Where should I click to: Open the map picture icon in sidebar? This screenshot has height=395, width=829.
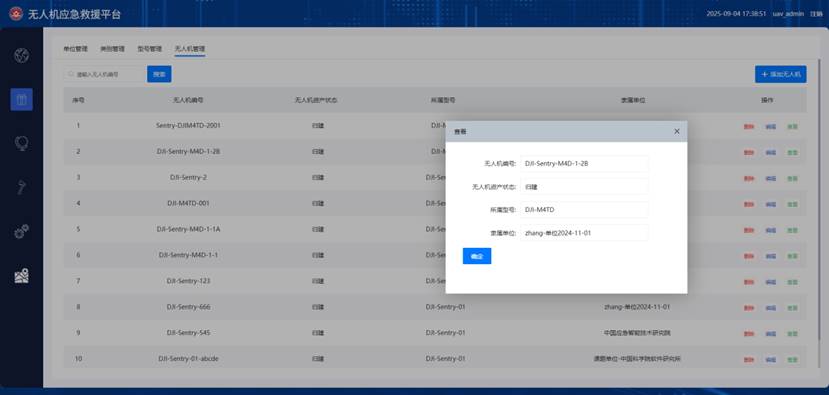point(22,275)
